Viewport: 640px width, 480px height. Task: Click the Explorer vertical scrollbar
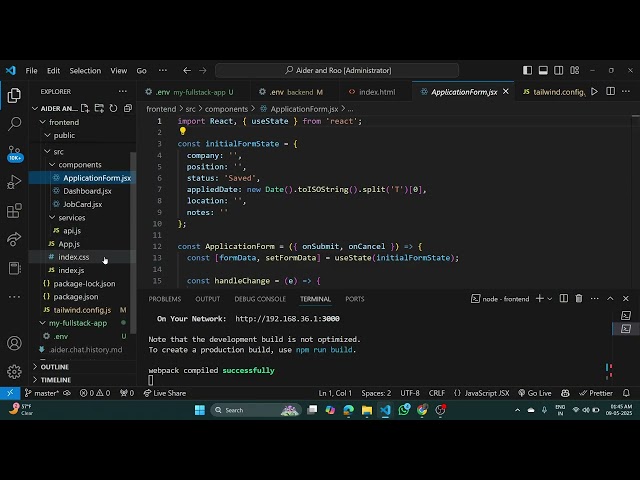[x=133, y=243]
